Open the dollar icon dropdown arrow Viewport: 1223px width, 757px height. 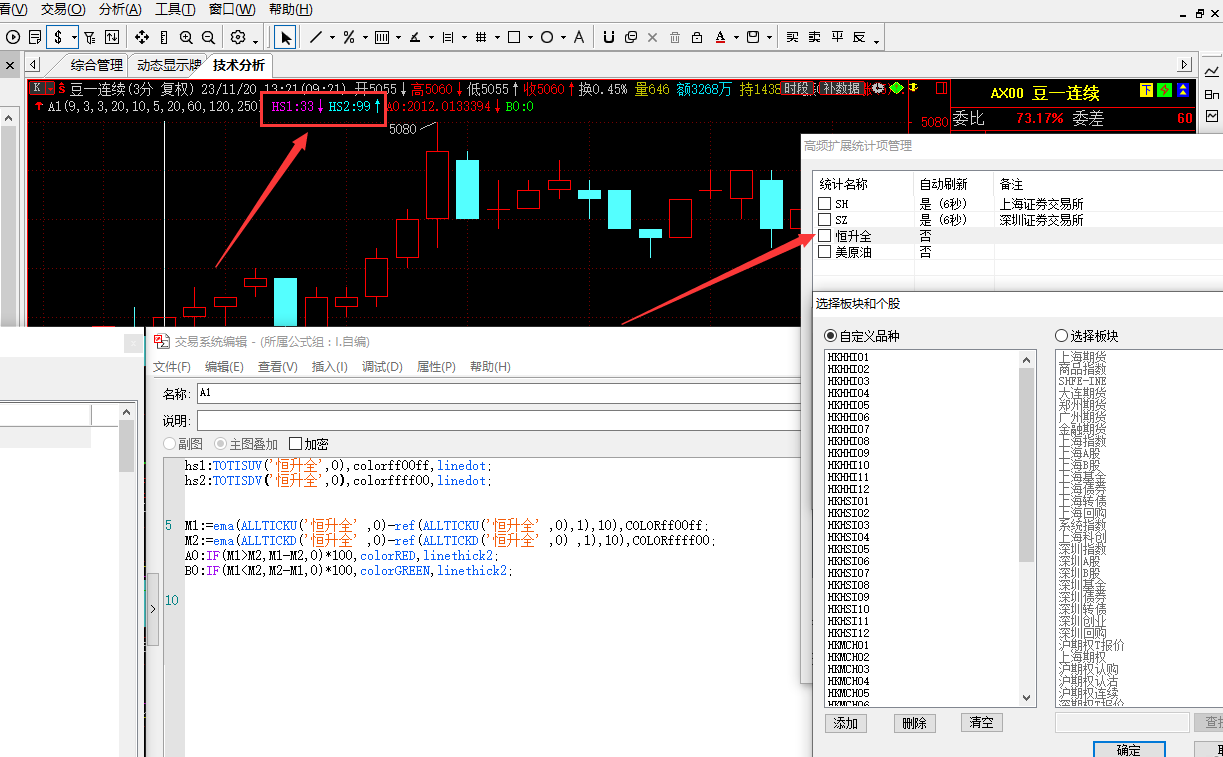74,37
